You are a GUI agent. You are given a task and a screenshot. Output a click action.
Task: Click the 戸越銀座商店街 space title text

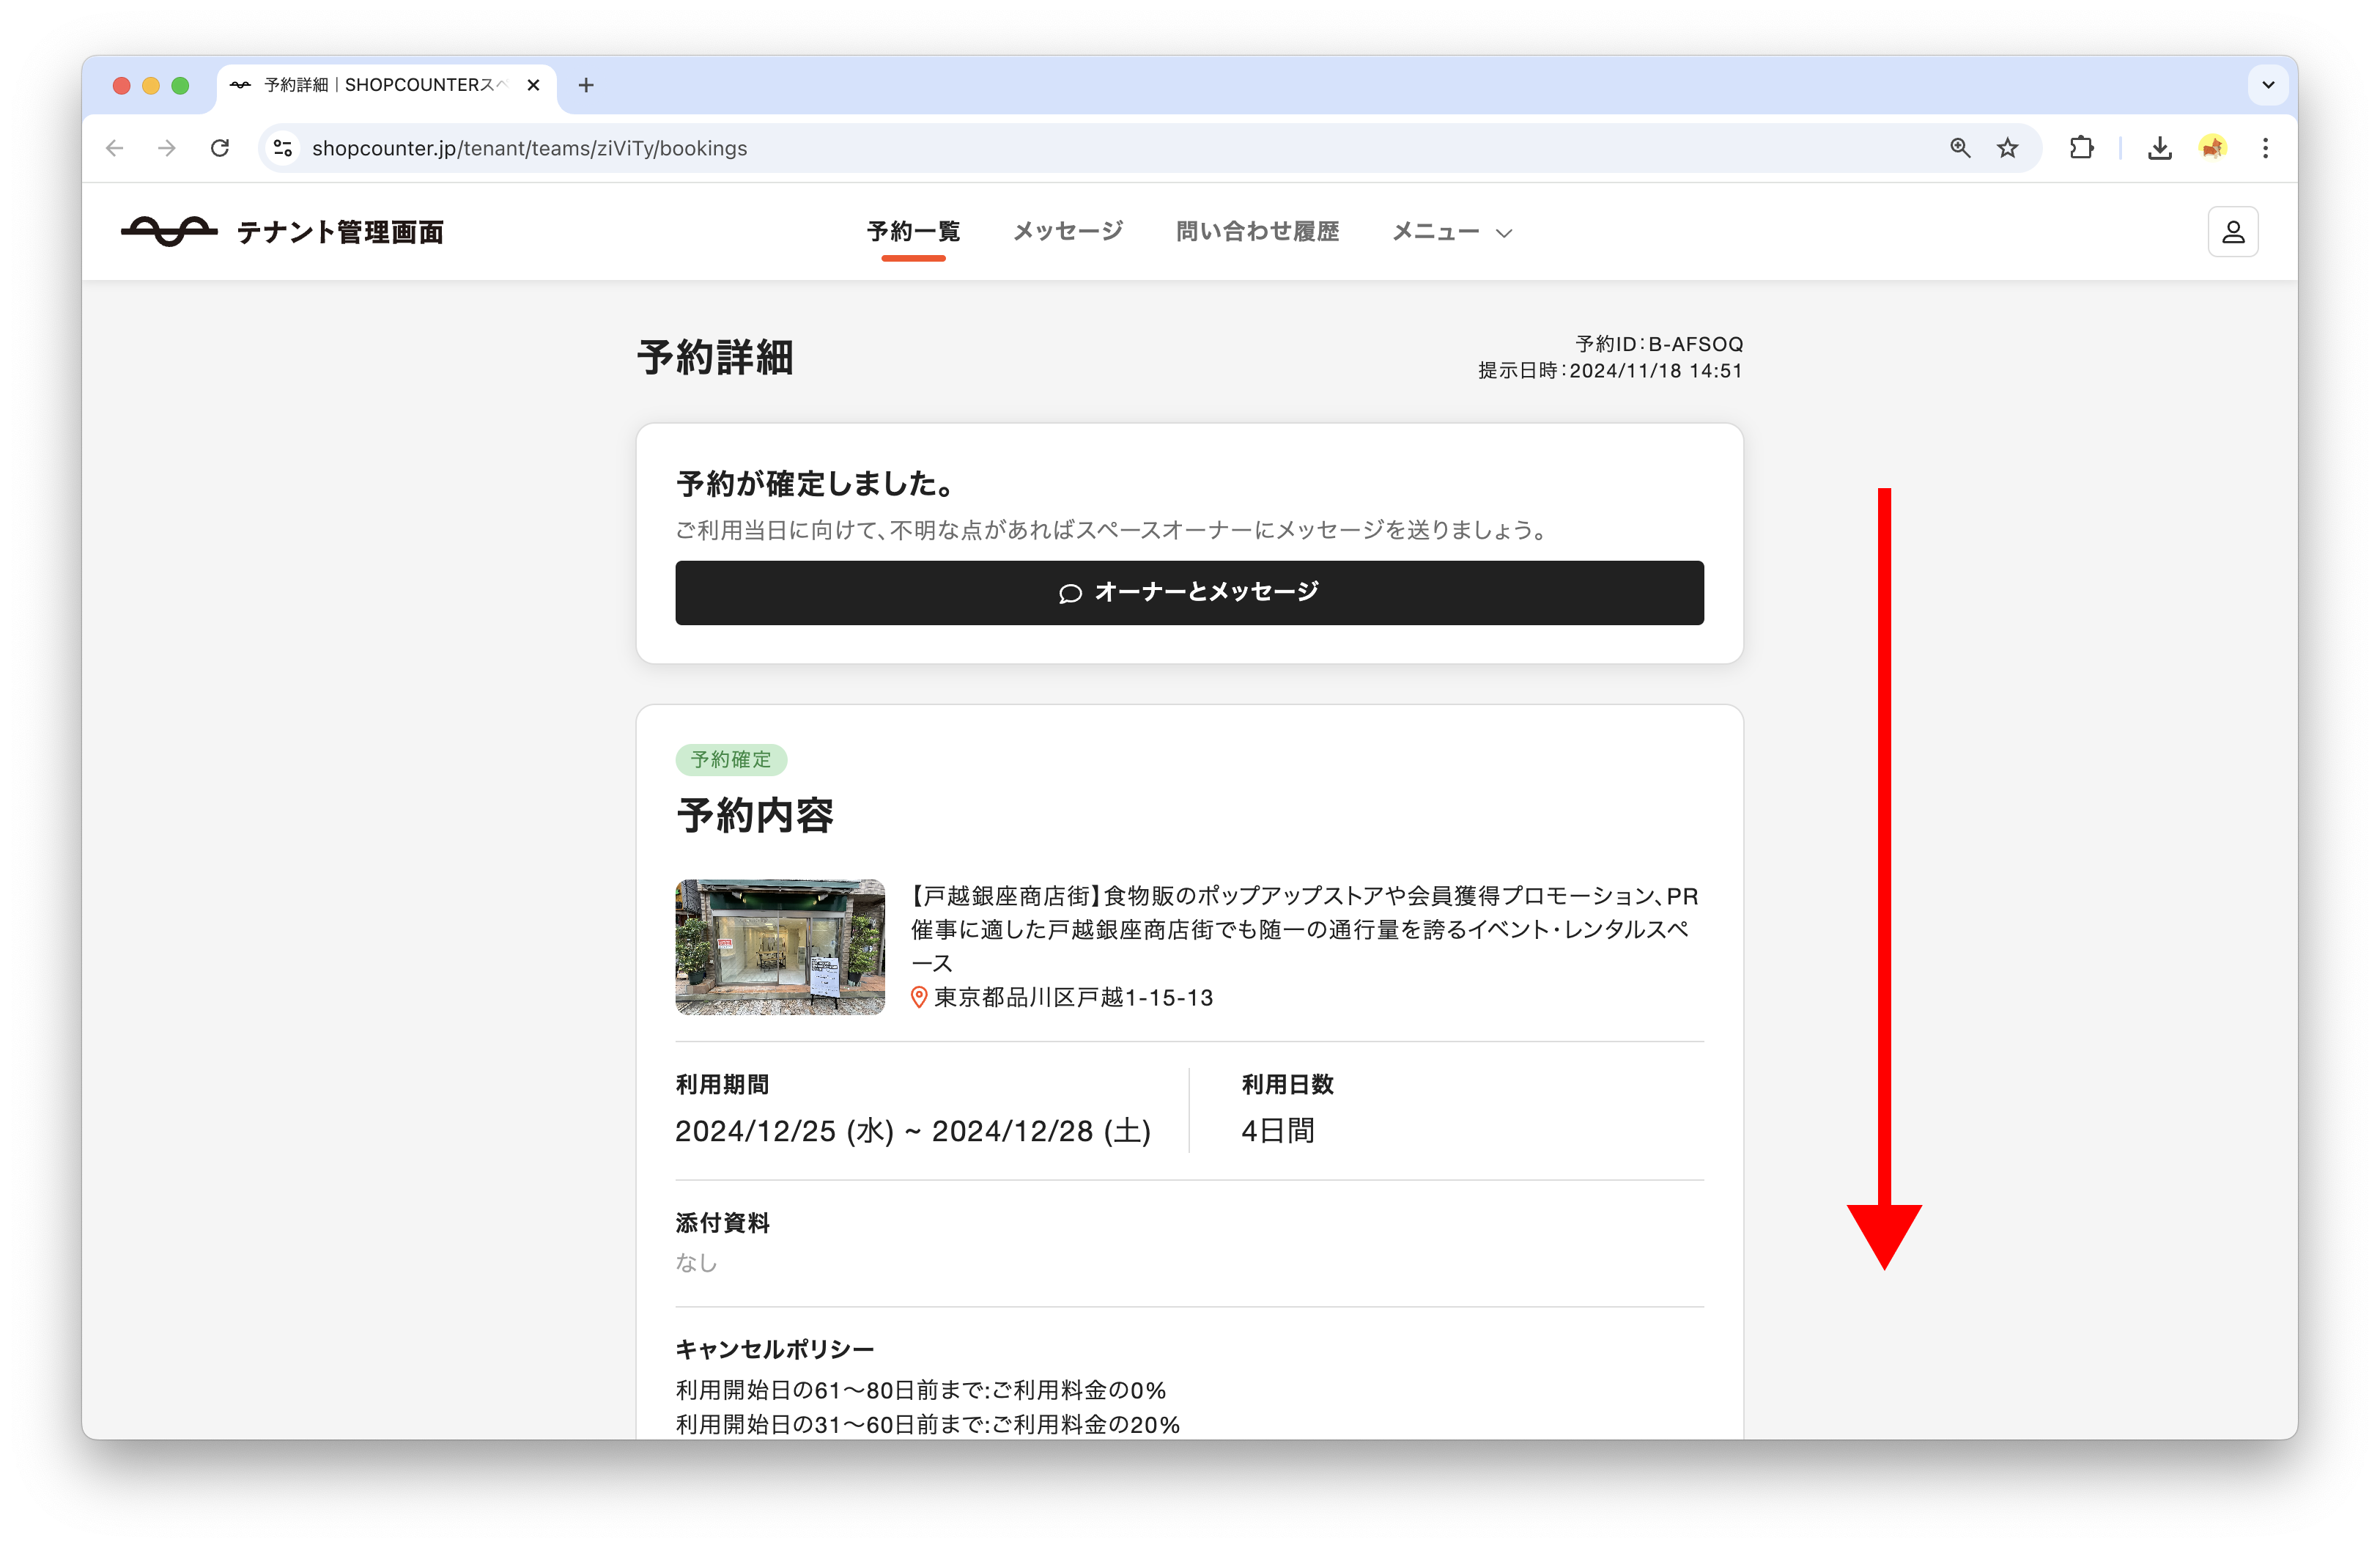[x=1304, y=929]
